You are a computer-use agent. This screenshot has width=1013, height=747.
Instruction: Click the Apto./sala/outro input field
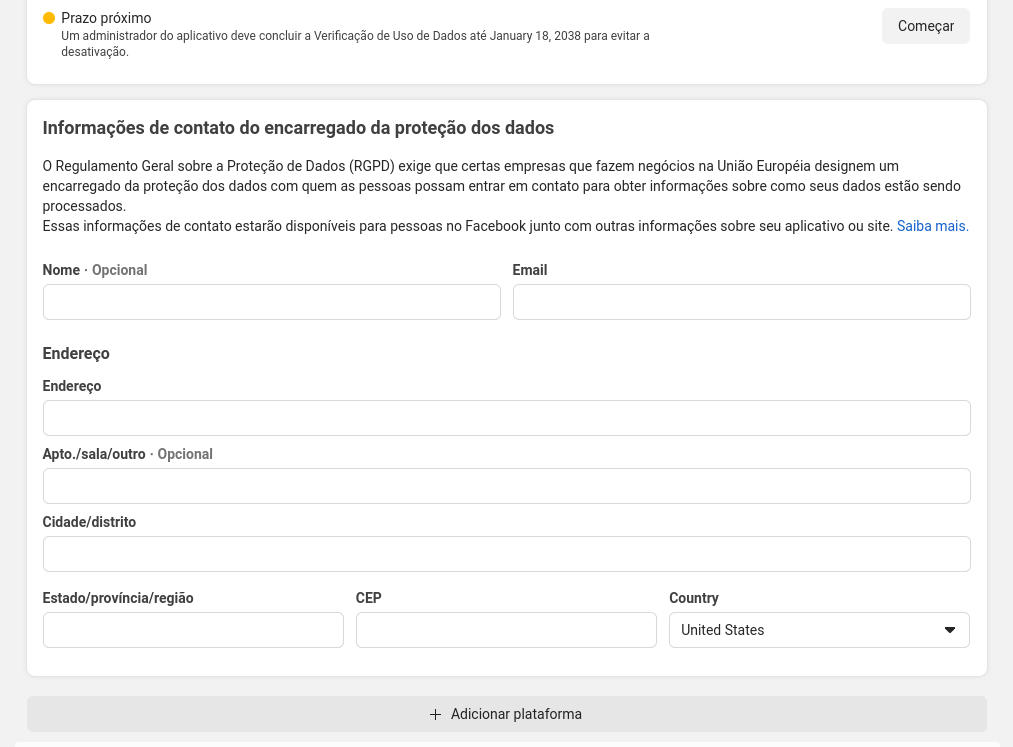506,486
